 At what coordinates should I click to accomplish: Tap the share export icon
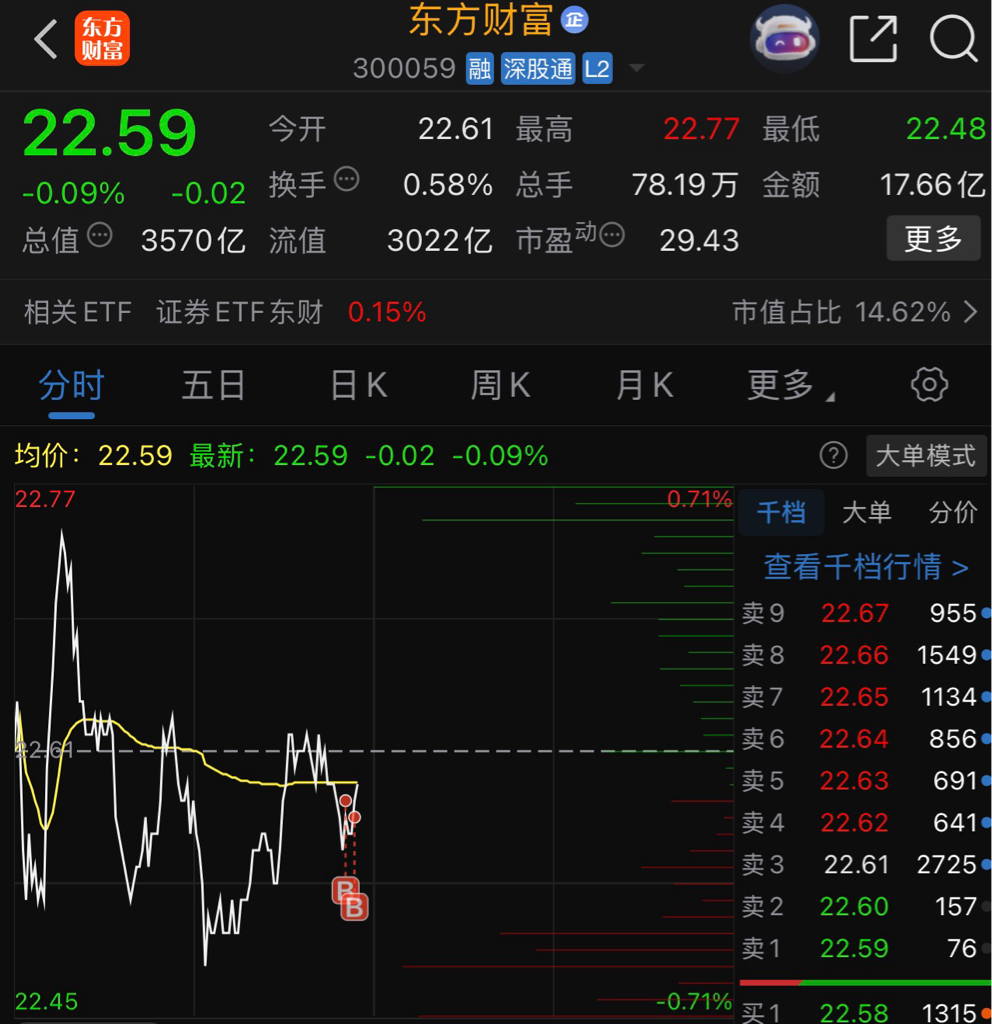[873, 39]
